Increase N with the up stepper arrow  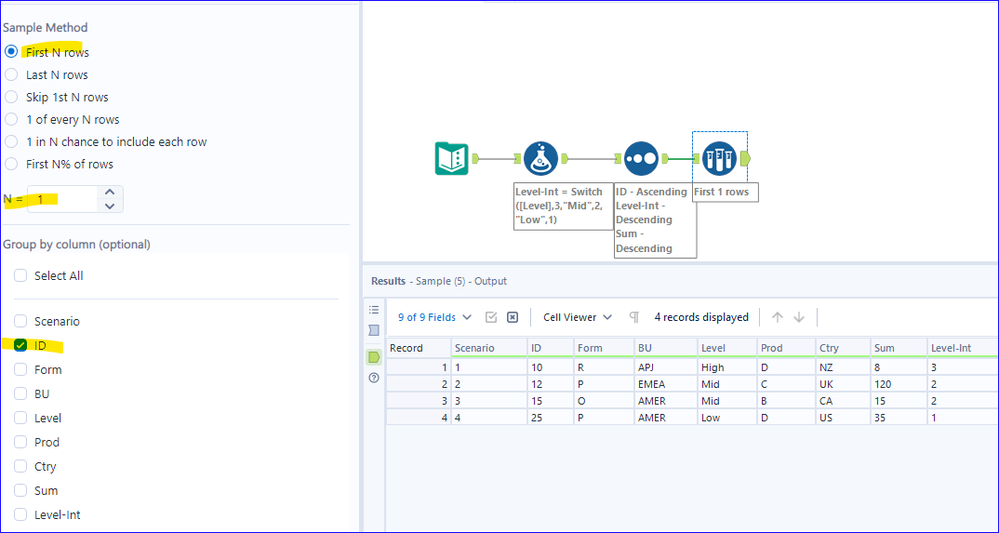coord(110,192)
